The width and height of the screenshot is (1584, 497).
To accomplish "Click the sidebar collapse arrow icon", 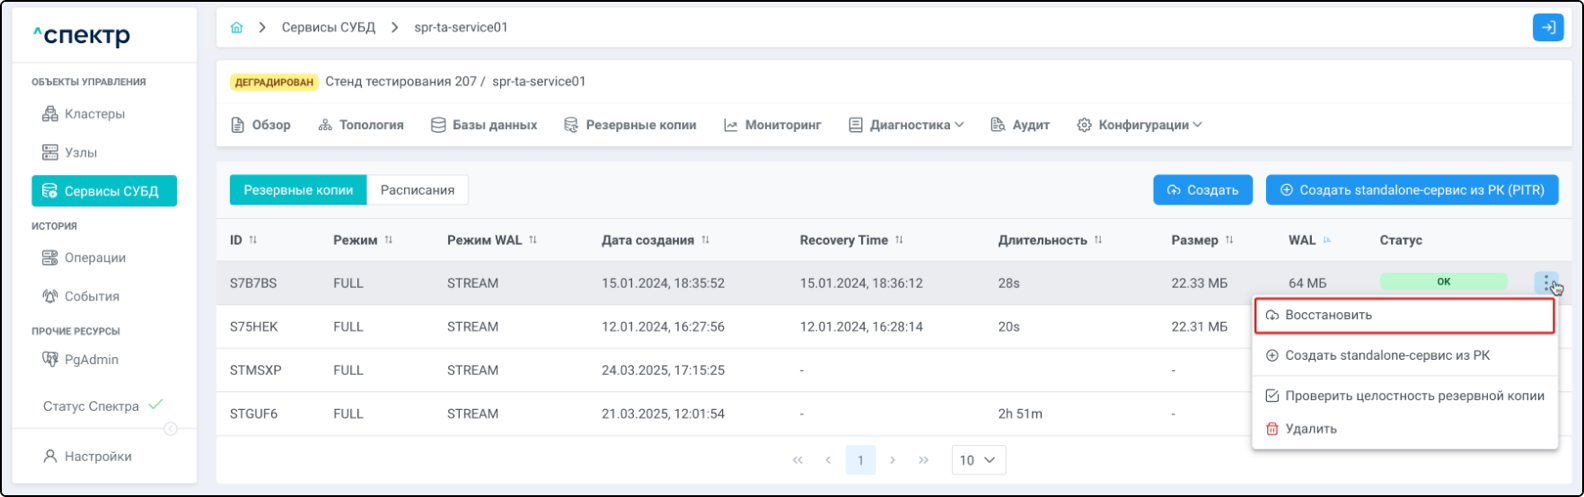I will [170, 429].
